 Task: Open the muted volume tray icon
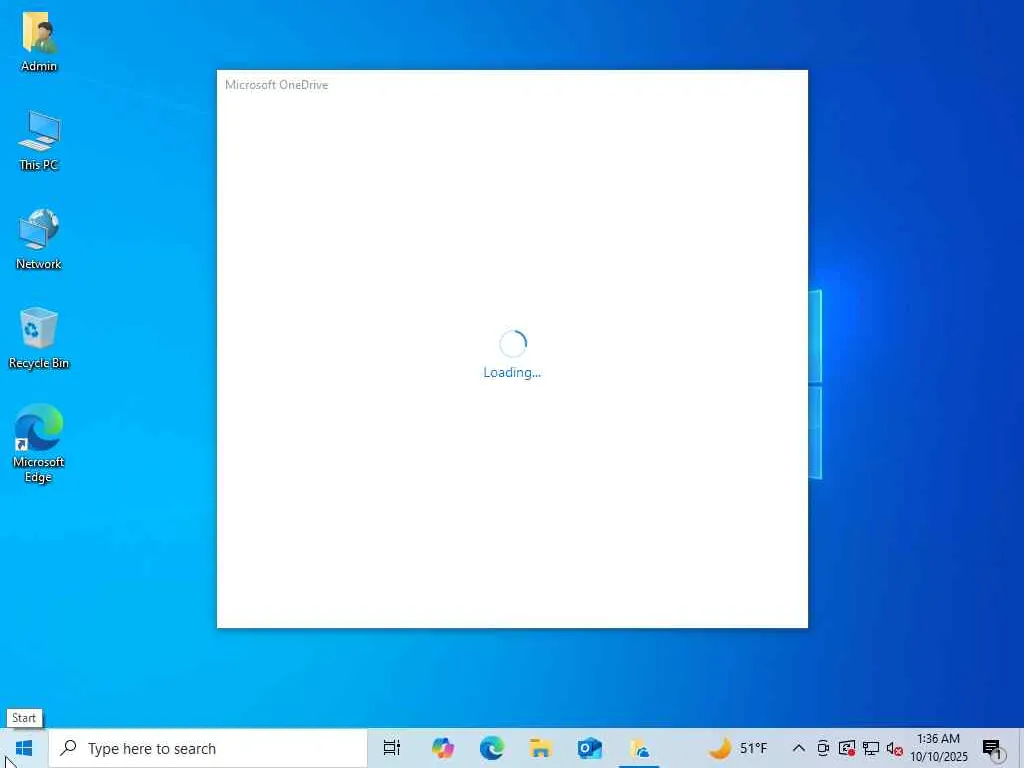895,748
